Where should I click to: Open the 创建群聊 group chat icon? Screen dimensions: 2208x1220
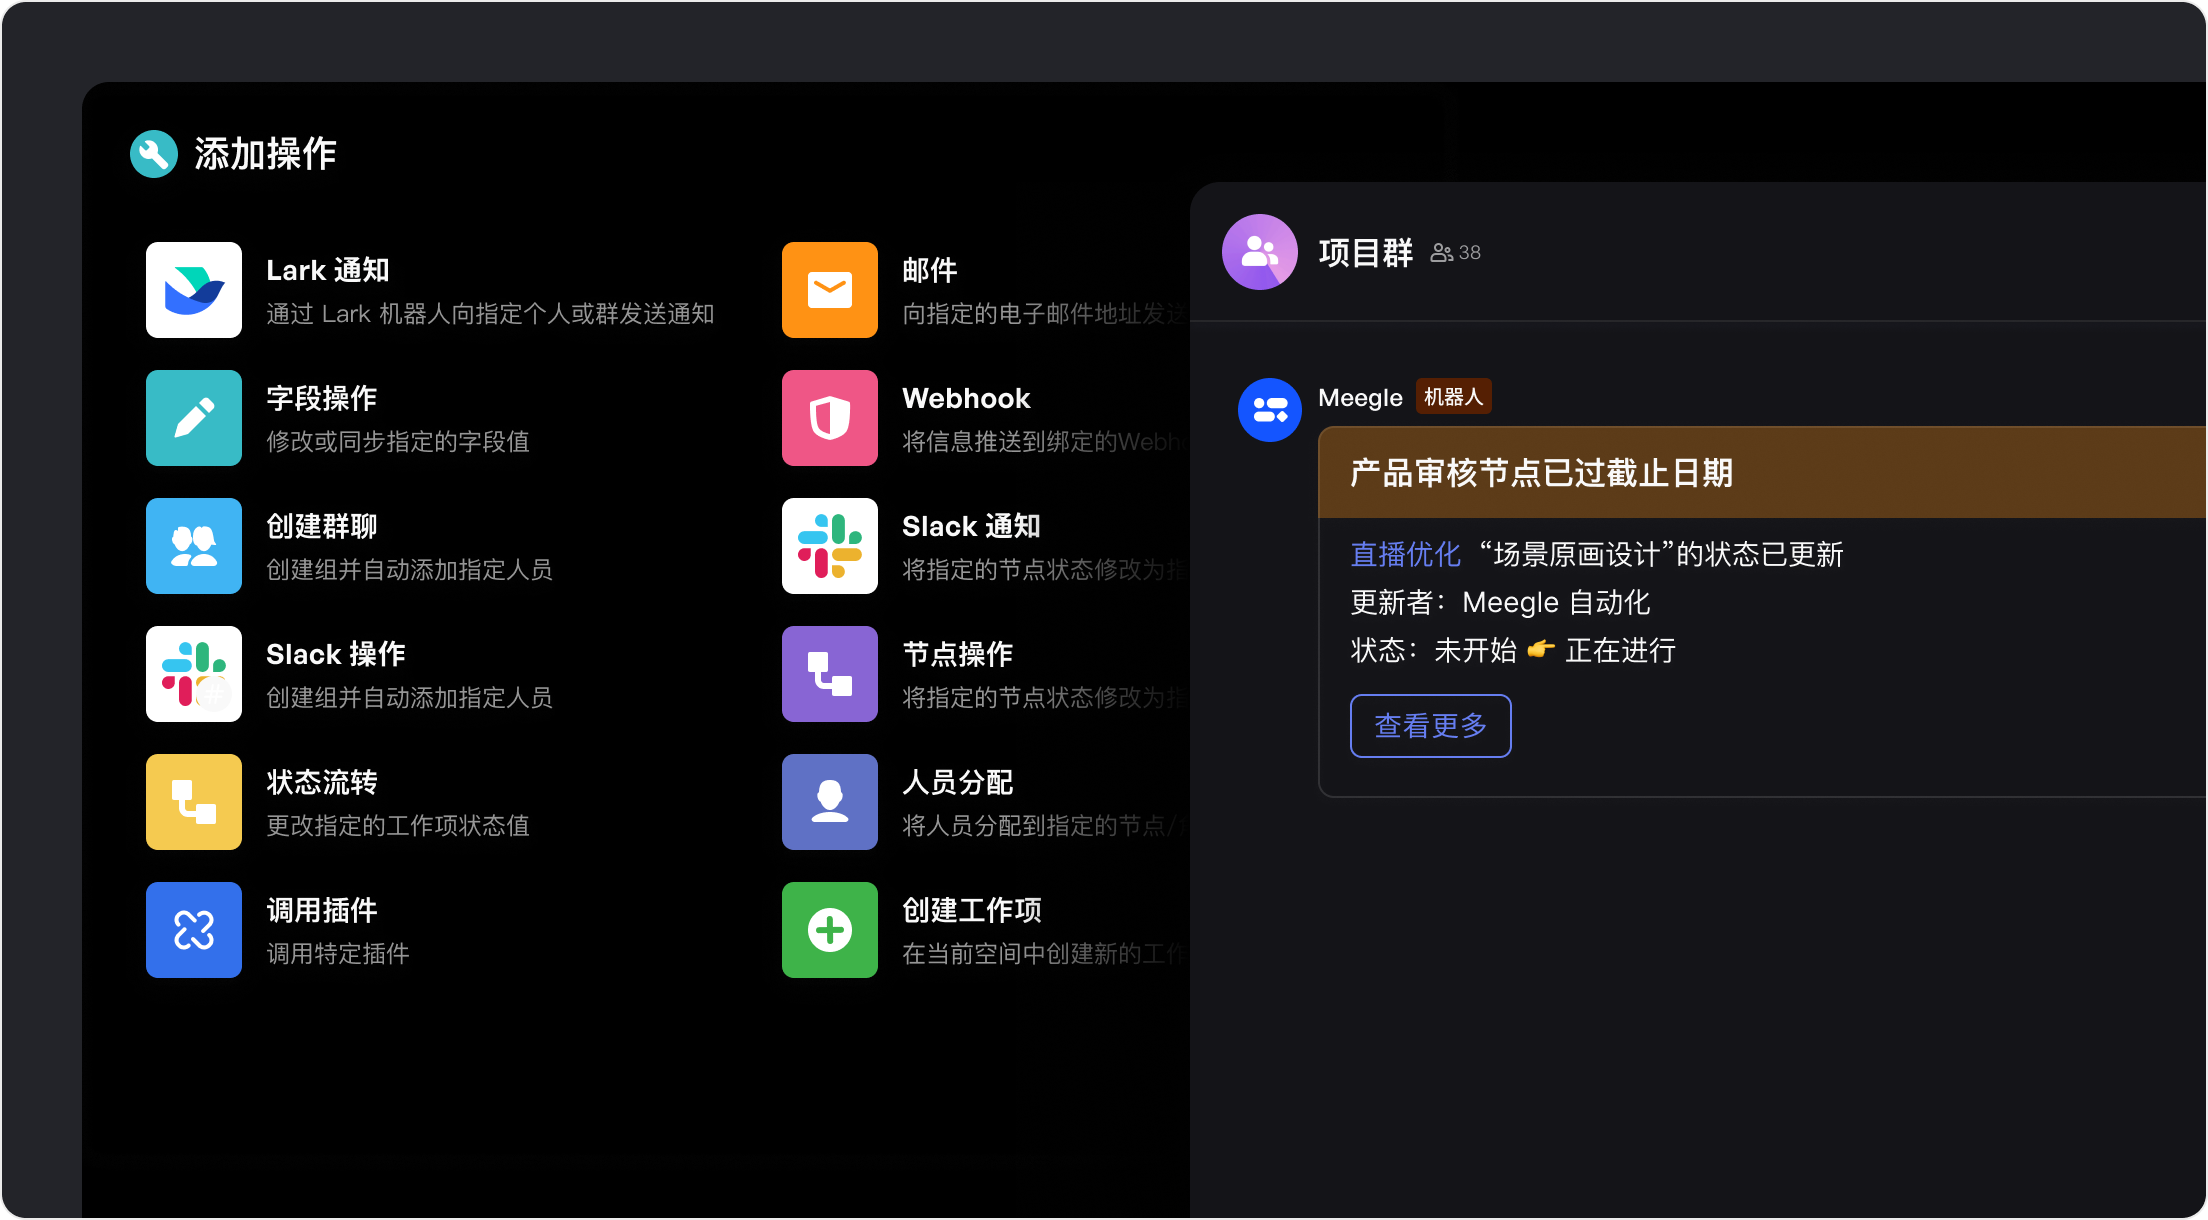pyautogui.click(x=194, y=546)
